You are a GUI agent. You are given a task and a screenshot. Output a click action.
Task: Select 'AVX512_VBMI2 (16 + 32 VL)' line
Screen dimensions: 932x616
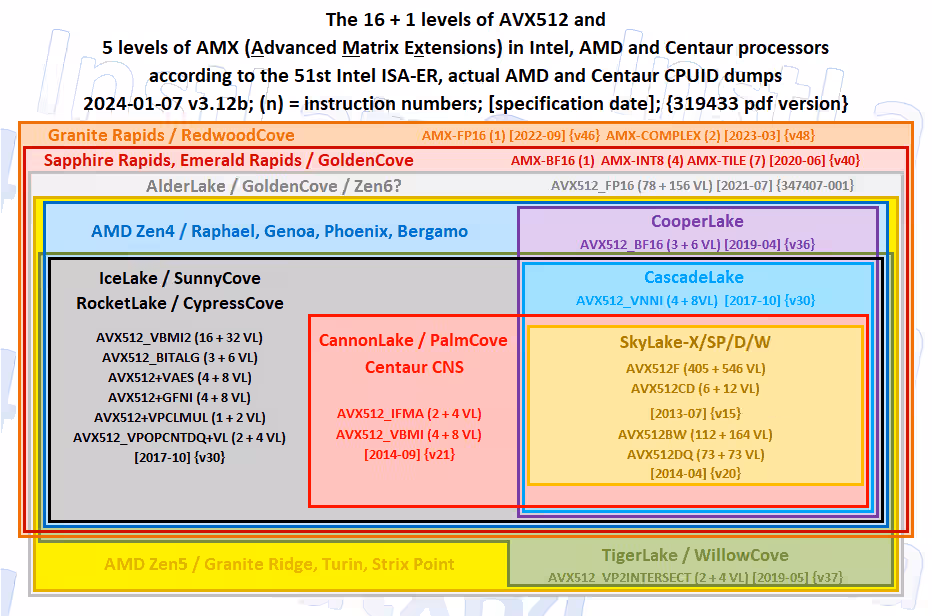click(x=179, y=338)
